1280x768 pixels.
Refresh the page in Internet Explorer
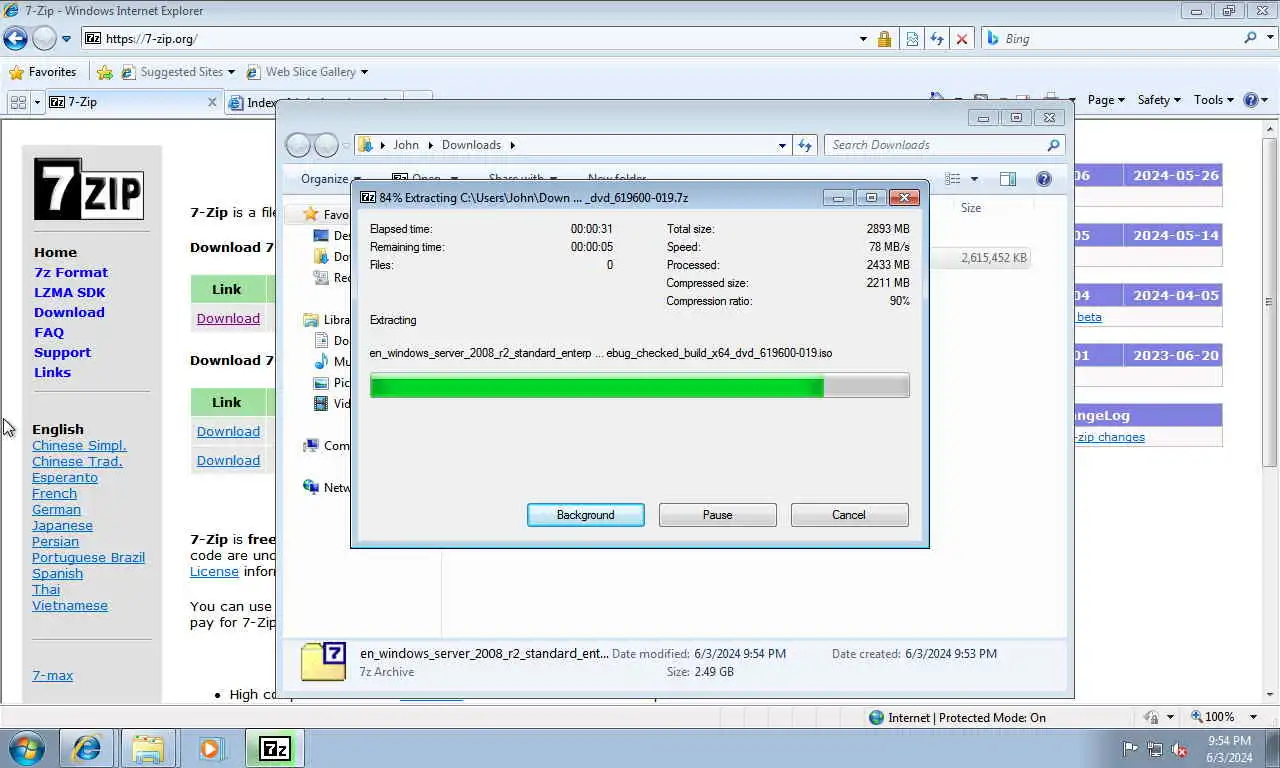click(937, 39)
